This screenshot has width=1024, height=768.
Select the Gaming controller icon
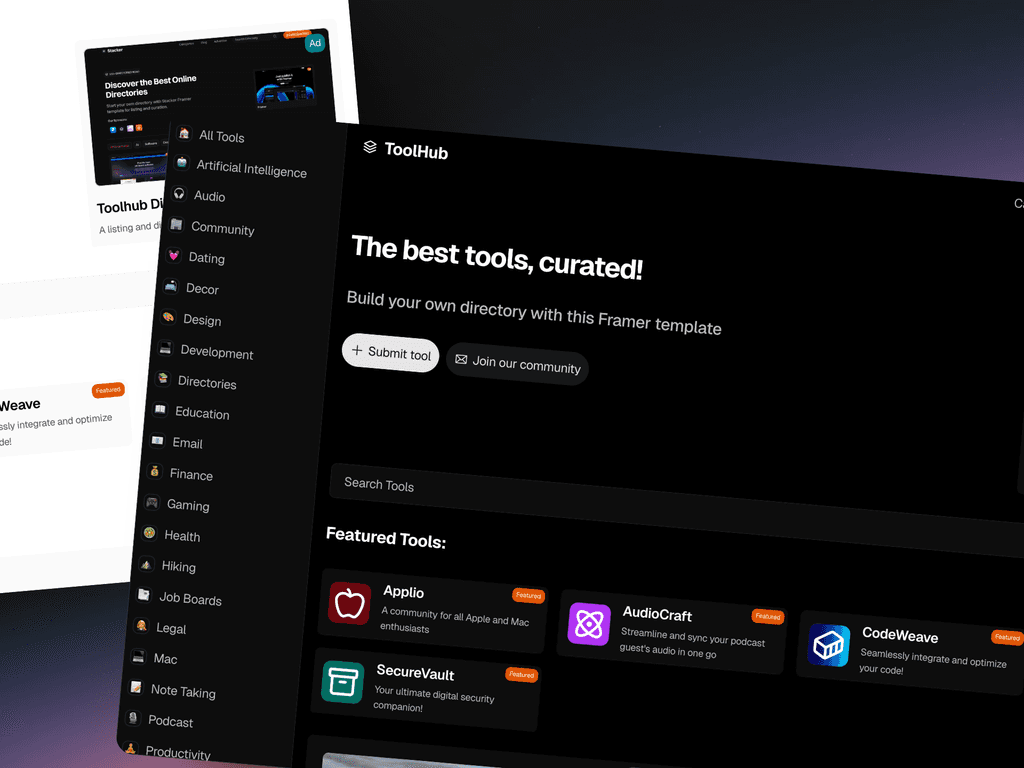pos(153,504)
